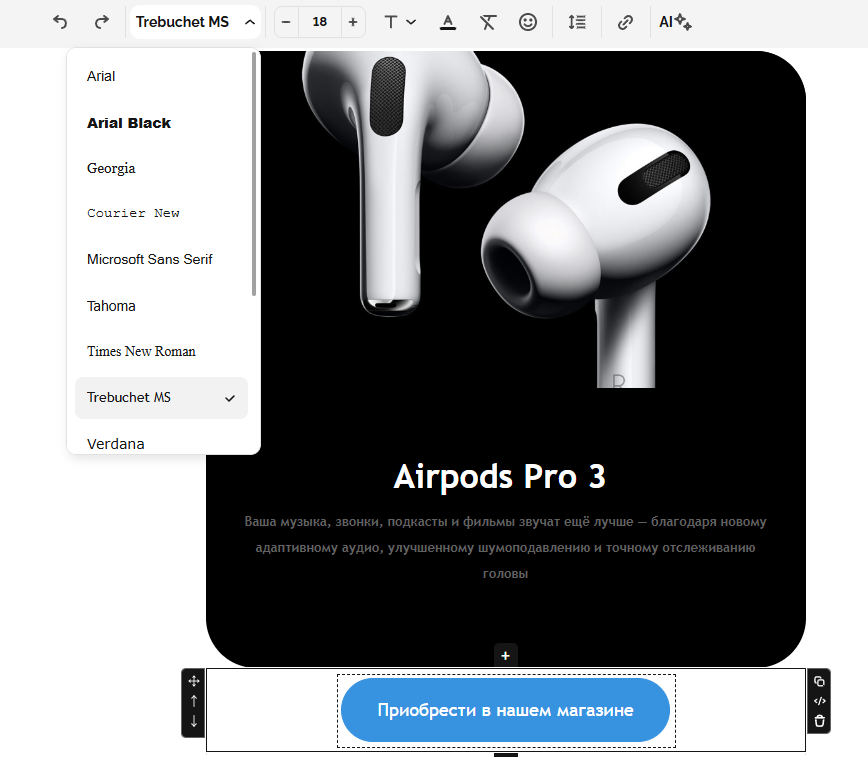Click the redo arrow icon
Image resolution: width=868 pixels, height=757 pixels.
[x=101, y=22]
